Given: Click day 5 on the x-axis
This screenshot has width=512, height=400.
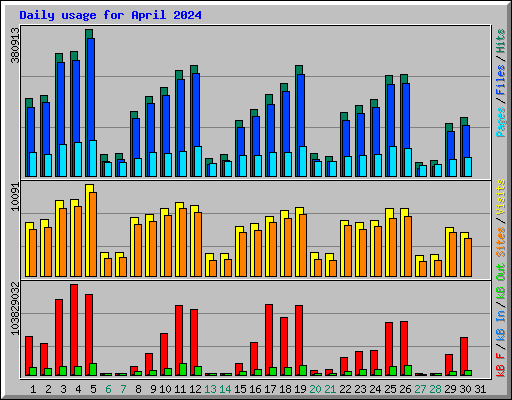Looking at the screenshot, I should (93, 389).
